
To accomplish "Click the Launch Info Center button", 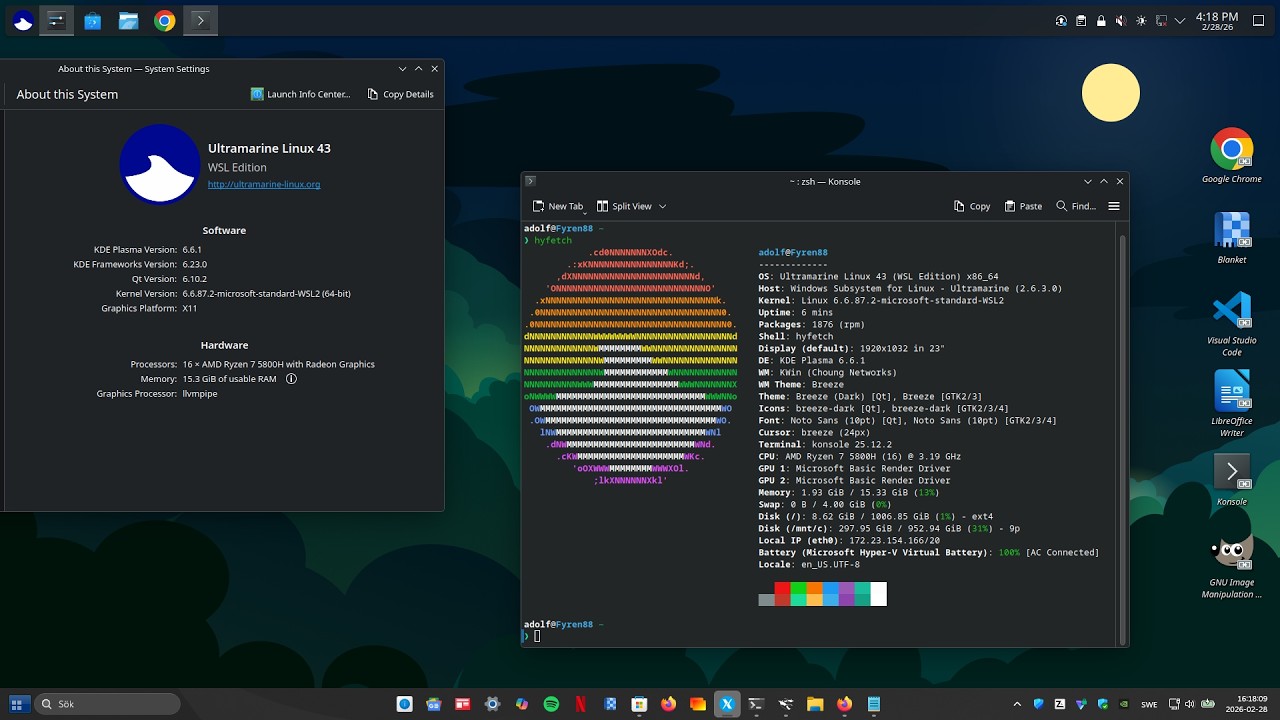I will tap(301, 94).
